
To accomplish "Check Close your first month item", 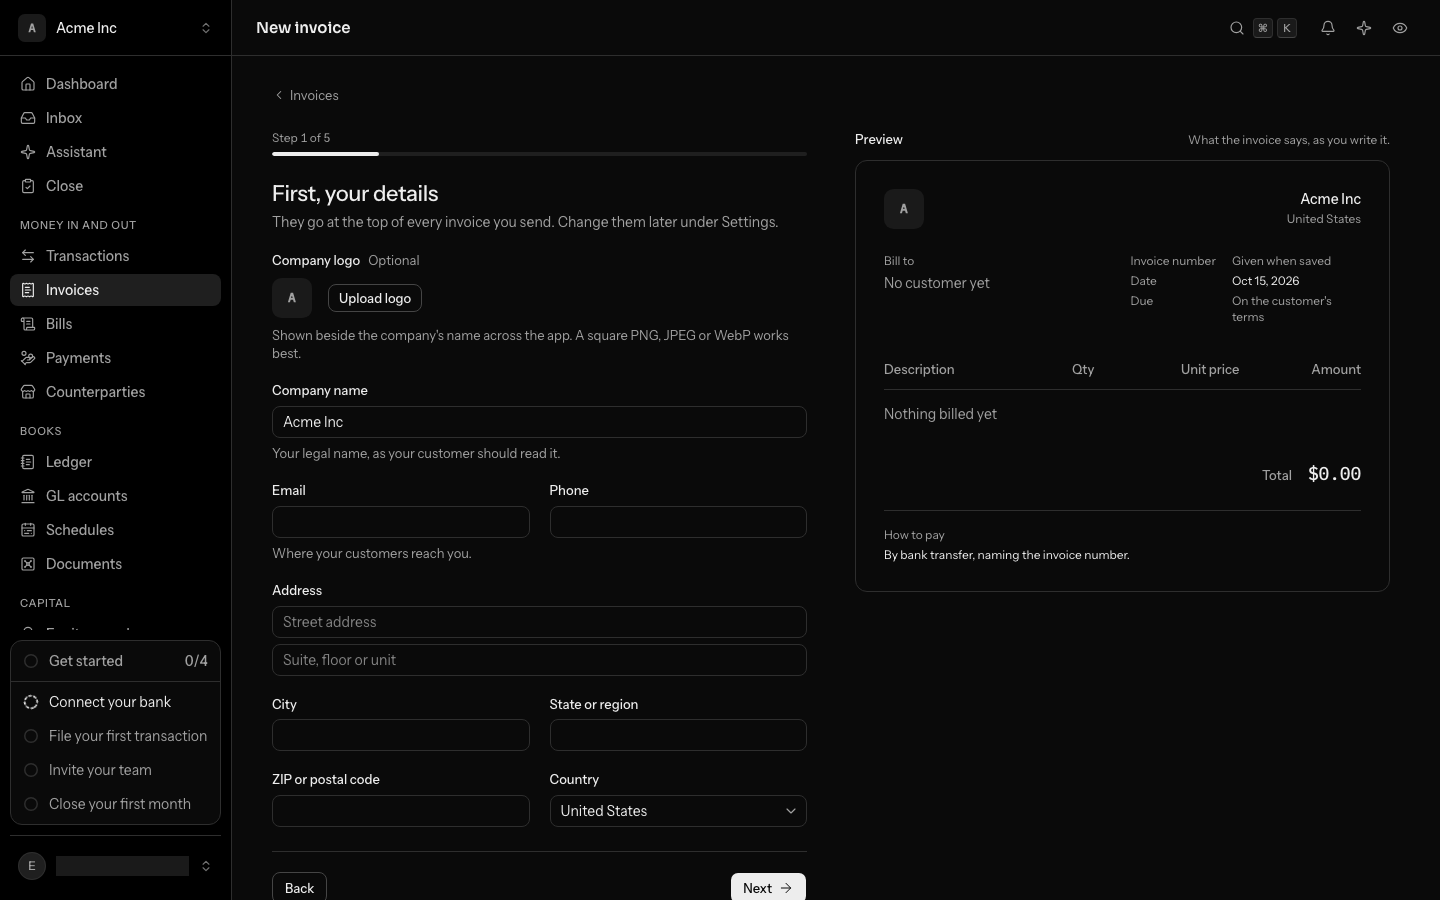I will pos(115,804).
